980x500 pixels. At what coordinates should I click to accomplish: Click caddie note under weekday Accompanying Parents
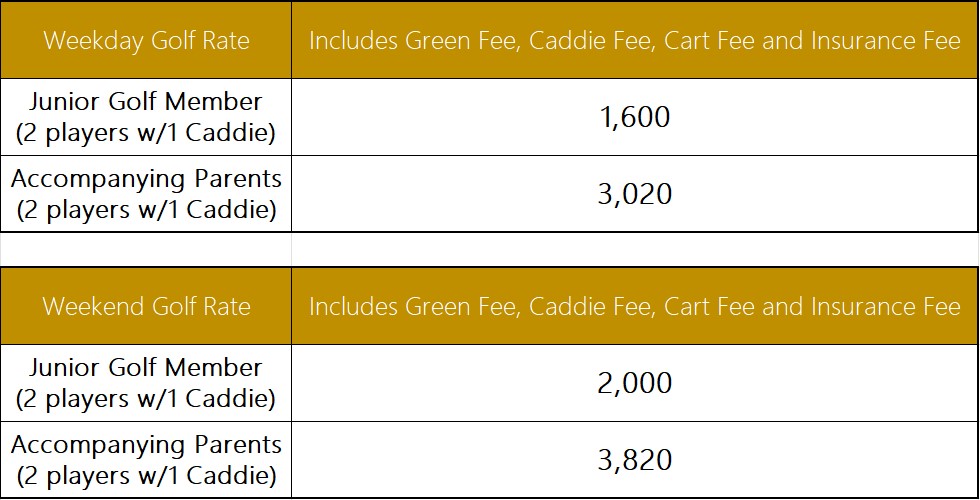[x=146, y=212]
